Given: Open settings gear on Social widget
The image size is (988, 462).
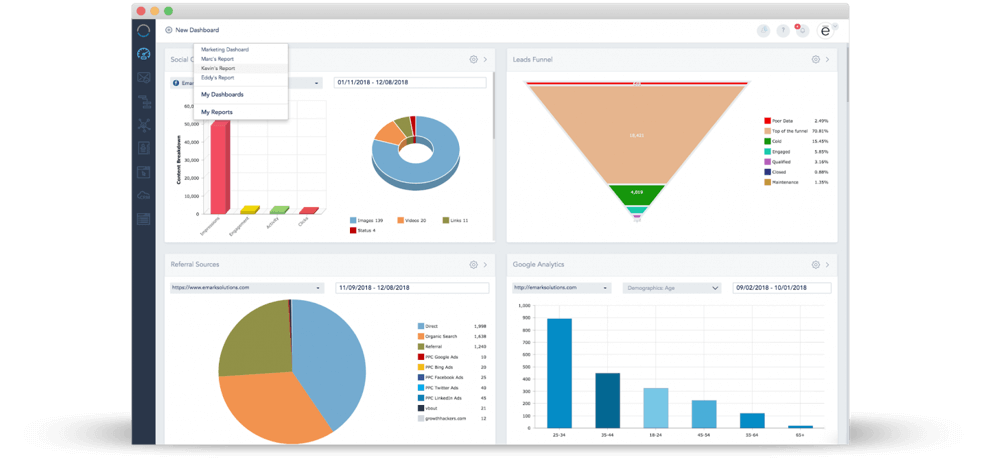Looking at the screenshot, I should (473, 59).
